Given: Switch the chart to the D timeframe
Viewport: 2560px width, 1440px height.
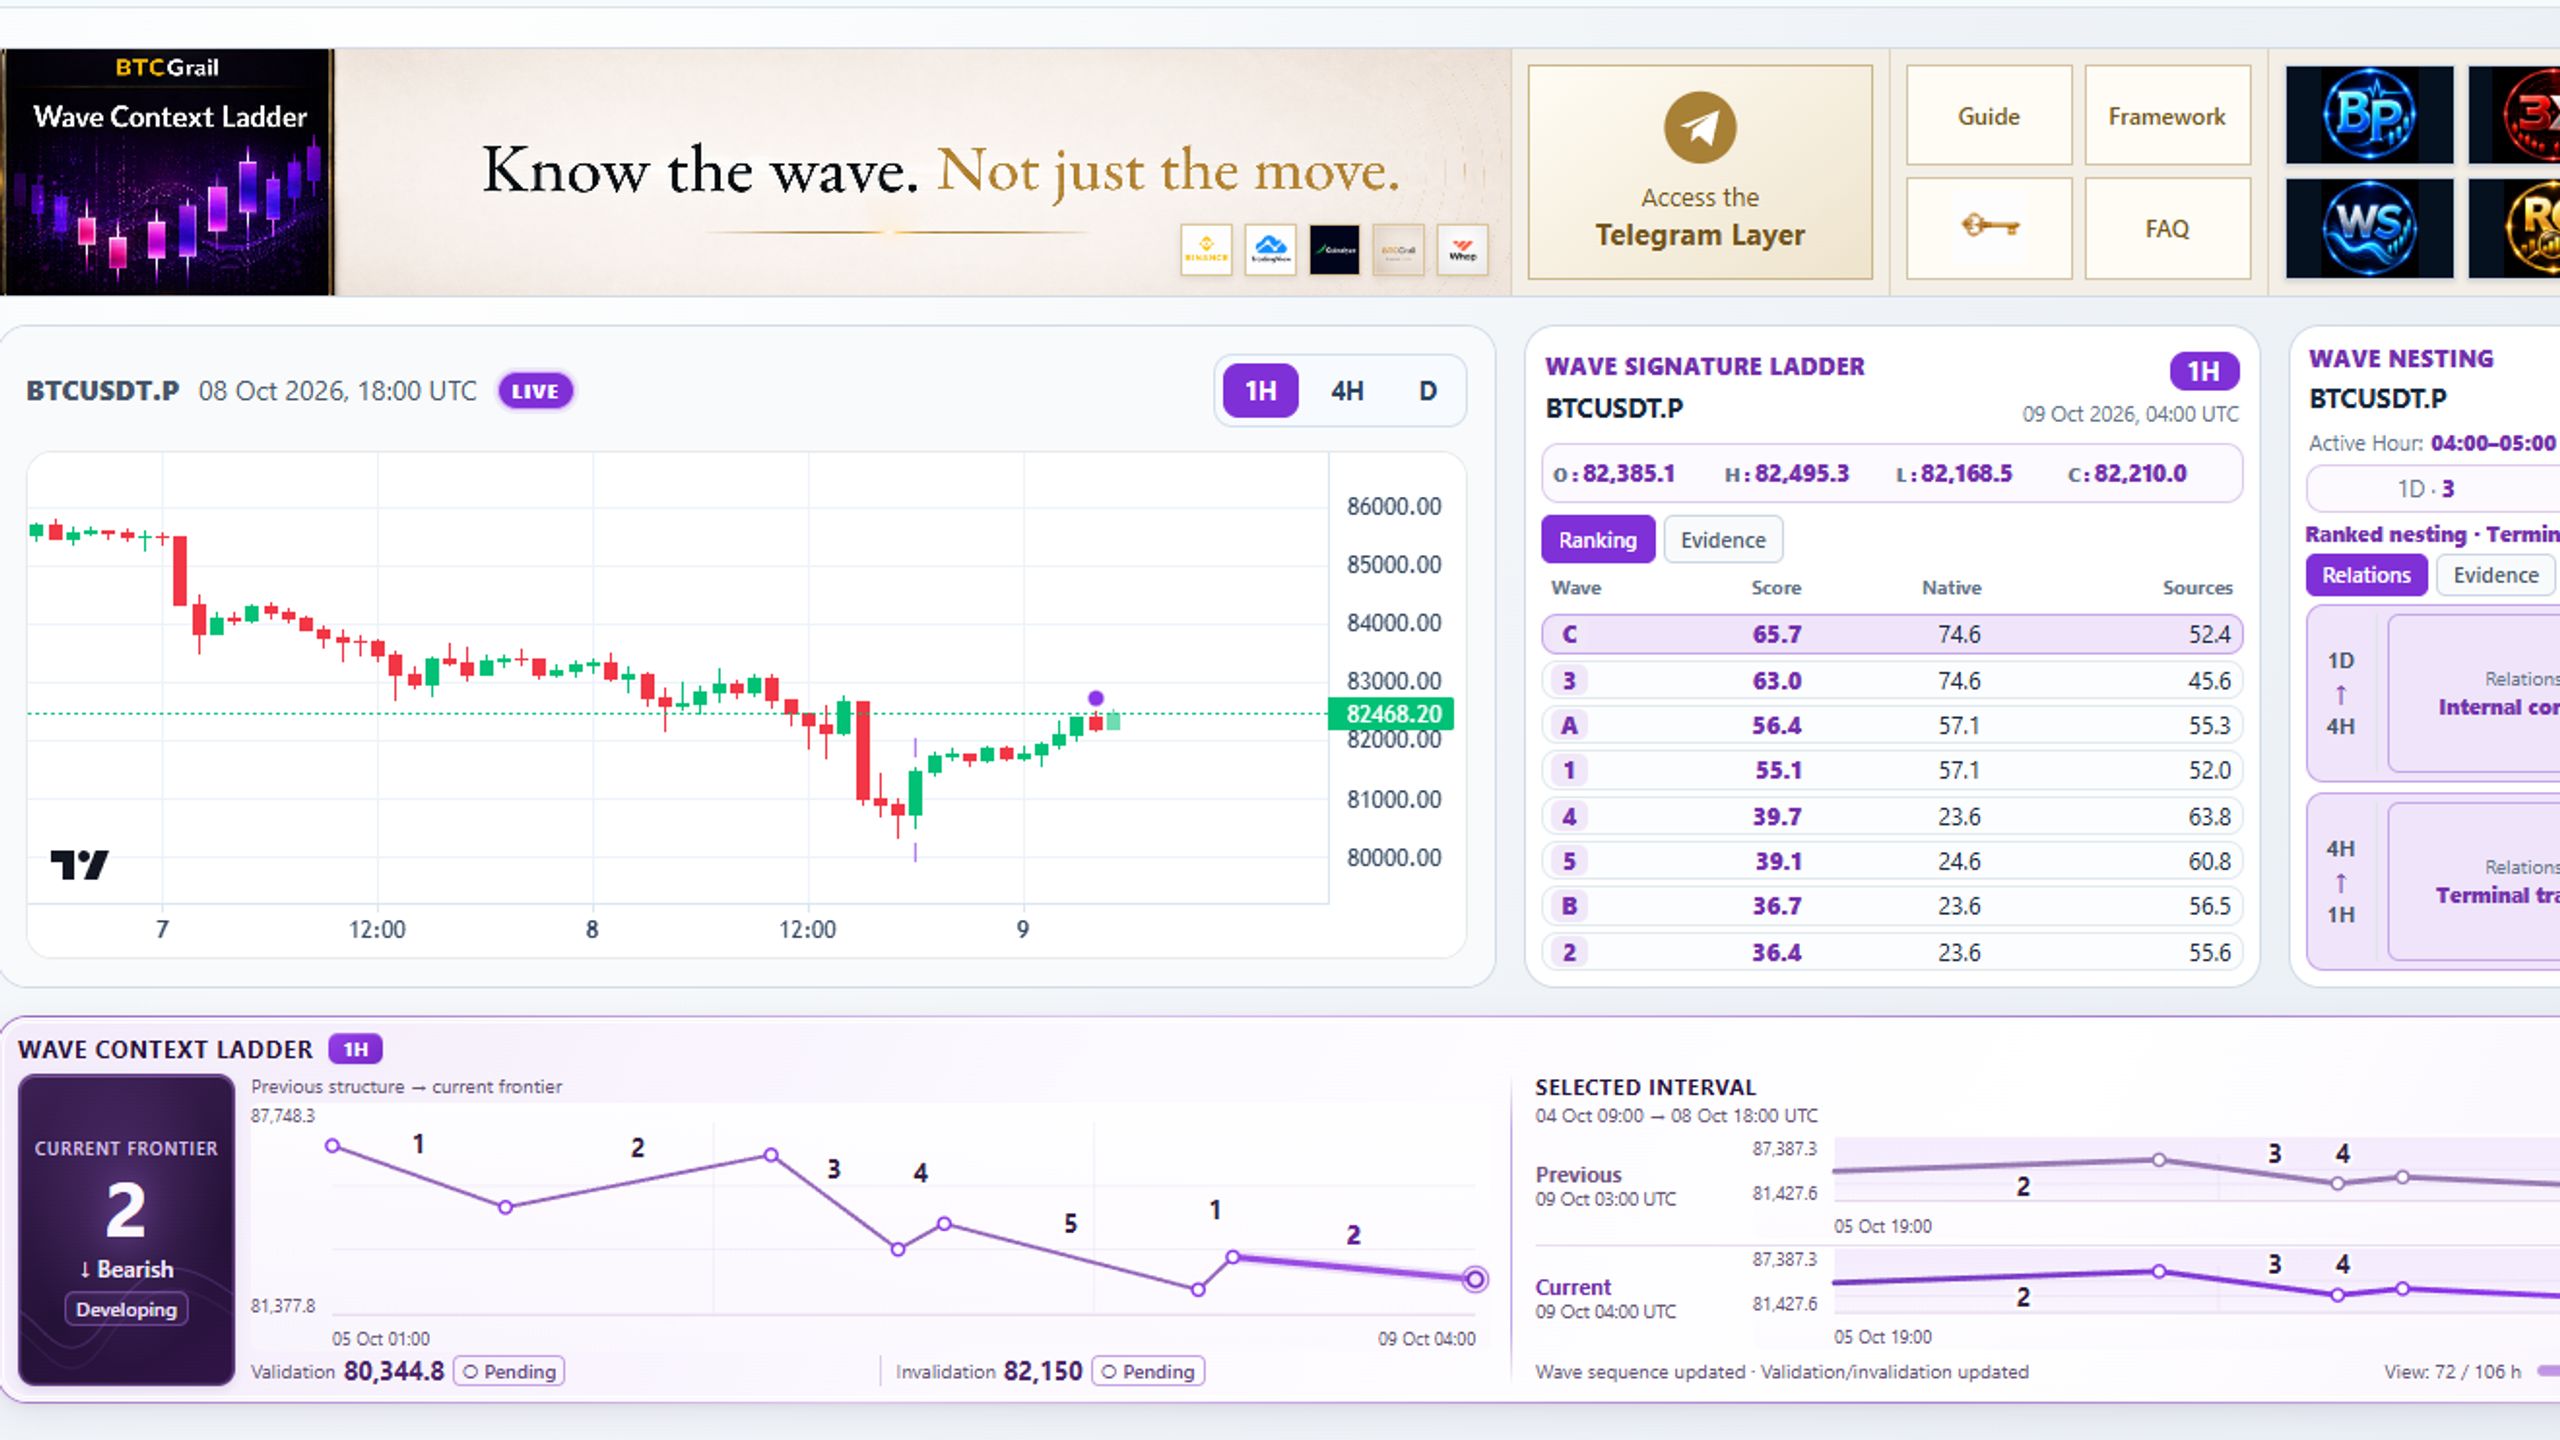Looking at the screenshot, I should click(1428, 391).
